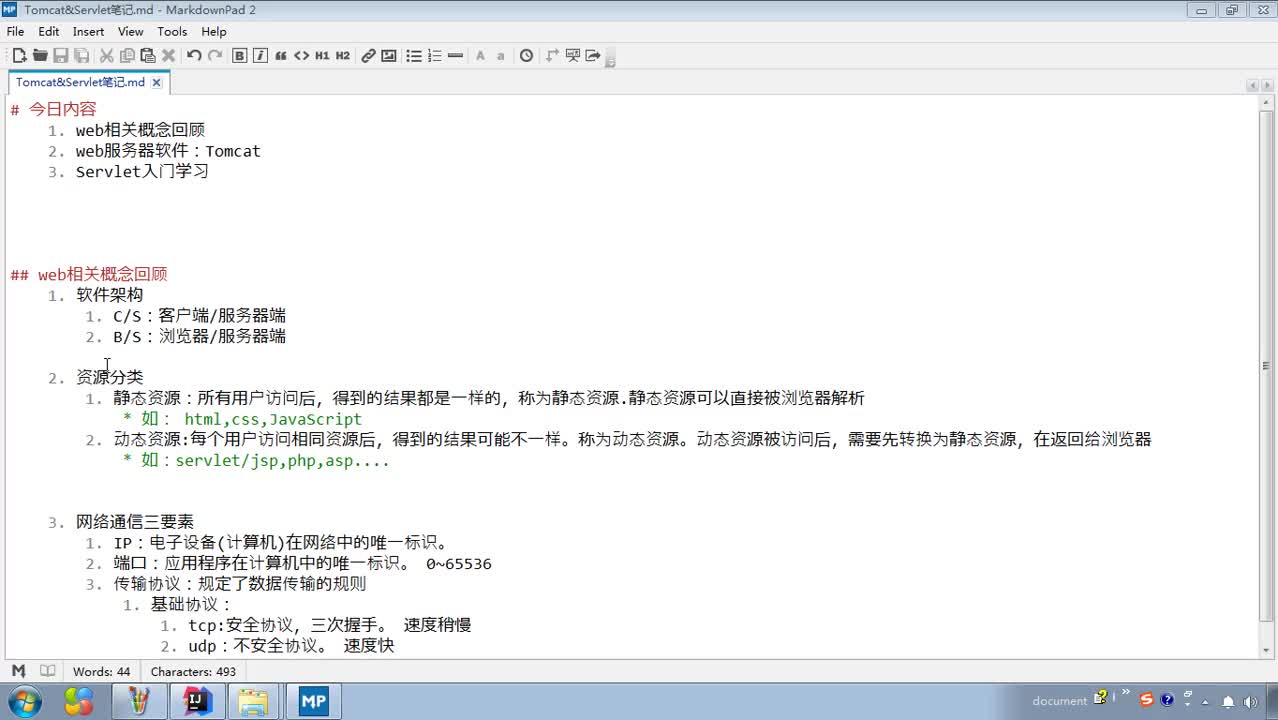Viewport: 1278px width, 720px height.
Task: Delete selection with the X toolbar icon
Action: (x=169, y=56)
